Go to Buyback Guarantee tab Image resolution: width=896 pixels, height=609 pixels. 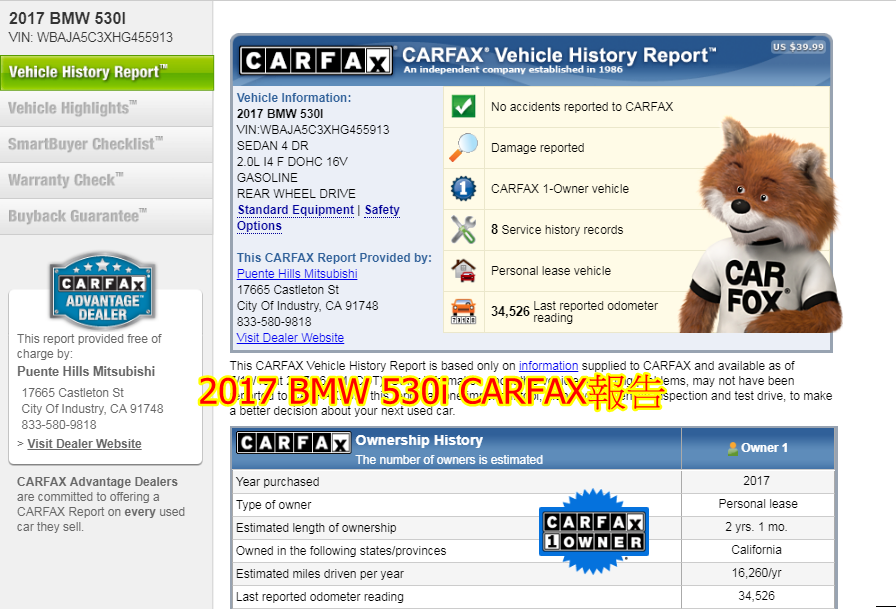106,217
